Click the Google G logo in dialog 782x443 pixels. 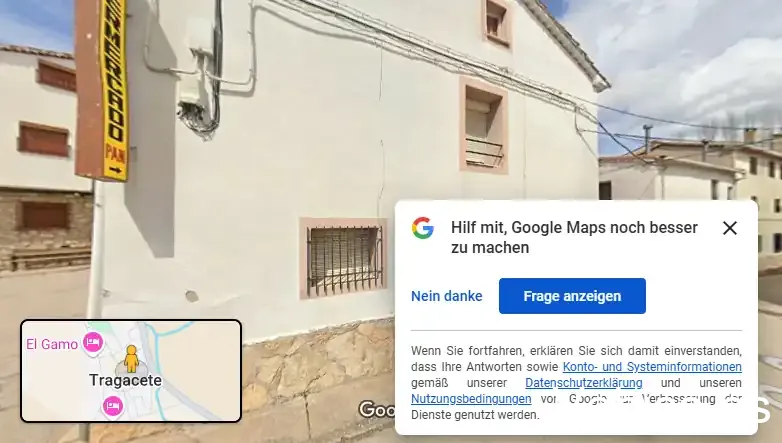(422, 228)
